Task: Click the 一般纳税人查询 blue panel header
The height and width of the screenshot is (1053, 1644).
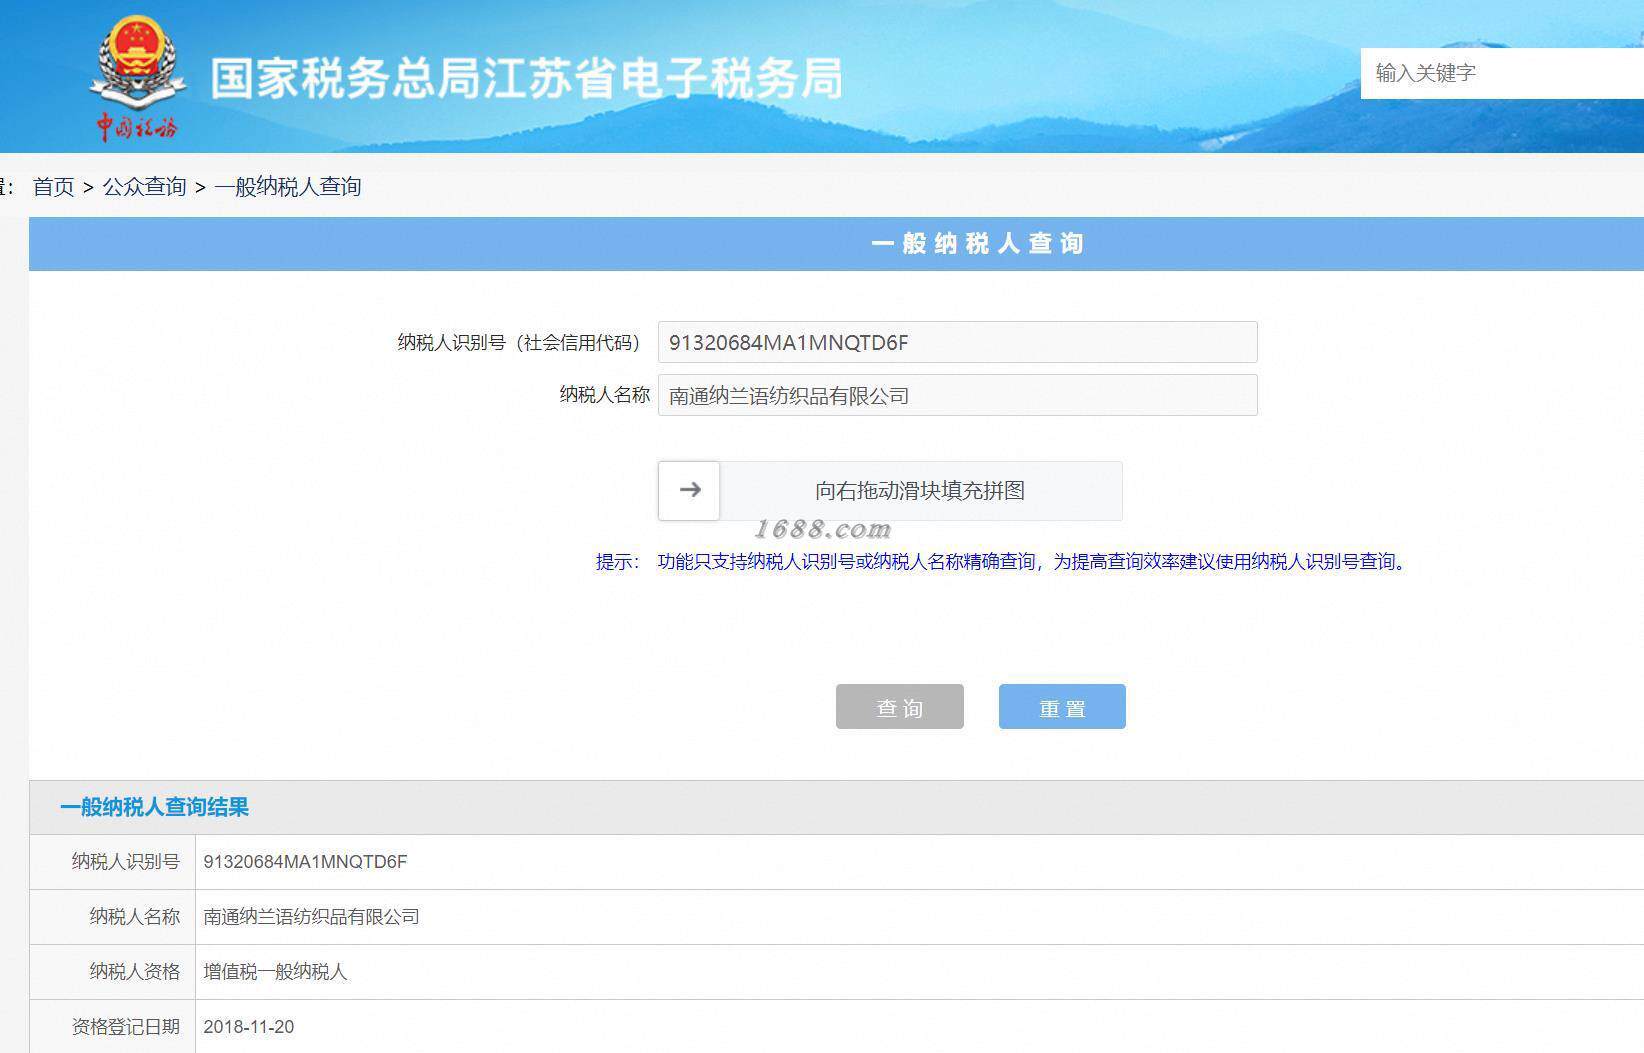Action: pos(836,244)
